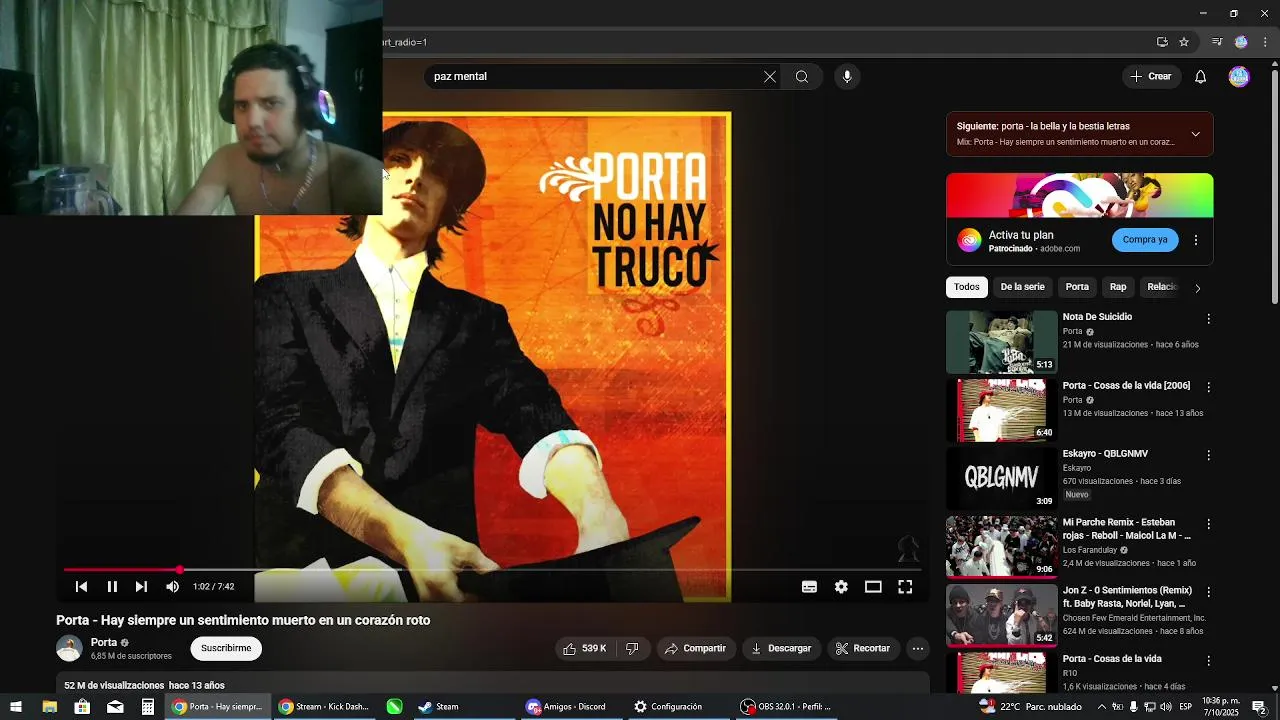The image size is (1280, 720).
Task: Expand the Siguiente mix playlist panel
Action: pos(1195,134)
